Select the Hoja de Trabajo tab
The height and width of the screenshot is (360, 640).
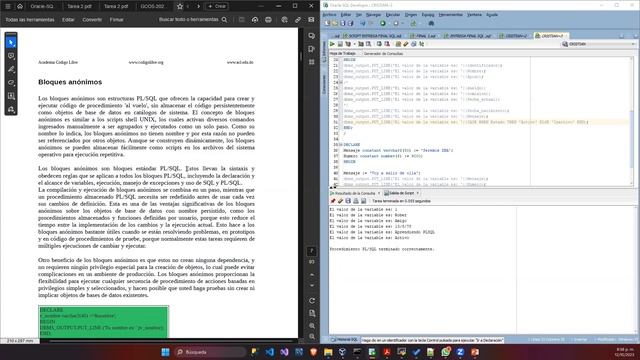pos(343,53)
